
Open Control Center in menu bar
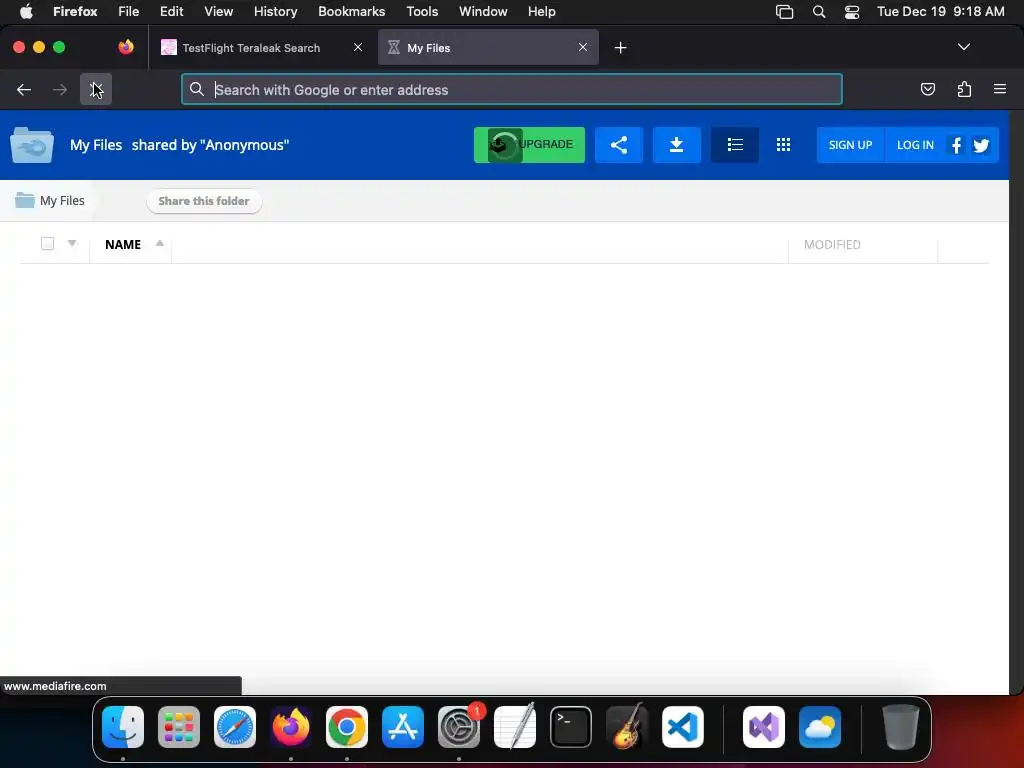pos(852,12)
